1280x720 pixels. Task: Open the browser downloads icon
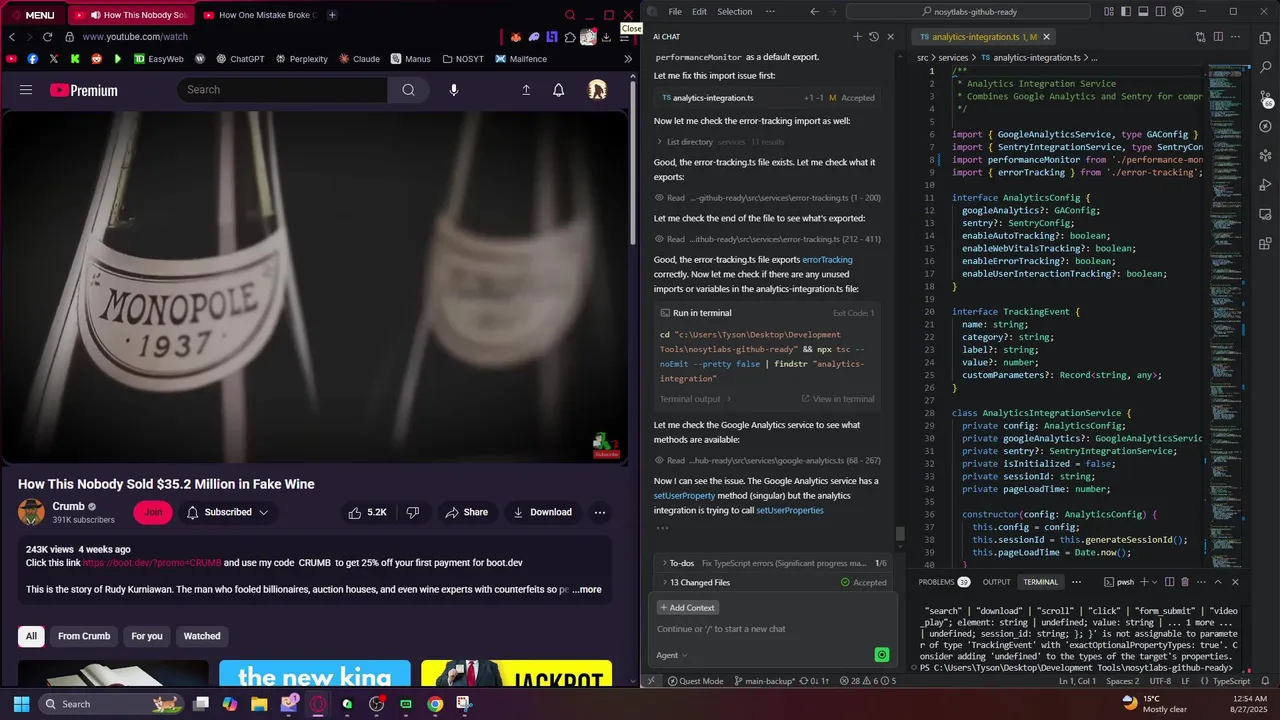(606, 37)
